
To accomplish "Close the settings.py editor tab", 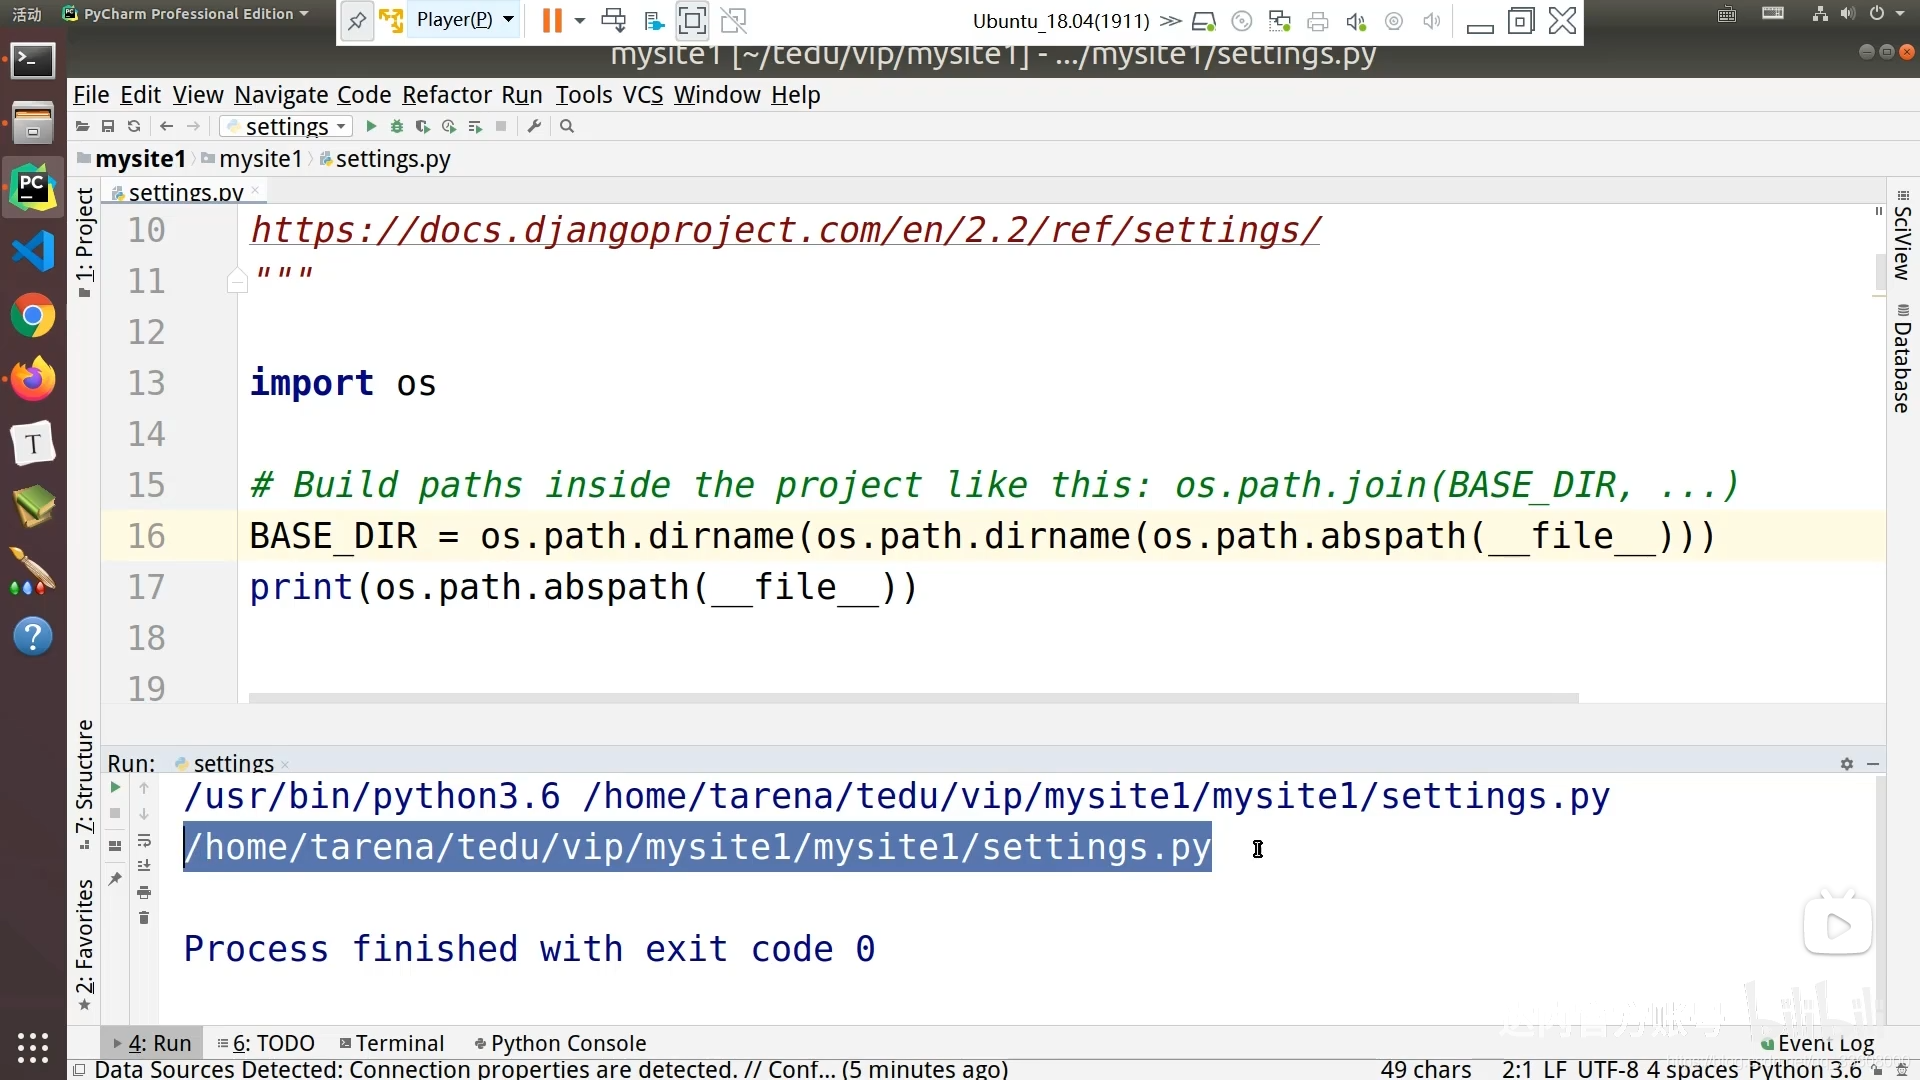I will (255, 190).
